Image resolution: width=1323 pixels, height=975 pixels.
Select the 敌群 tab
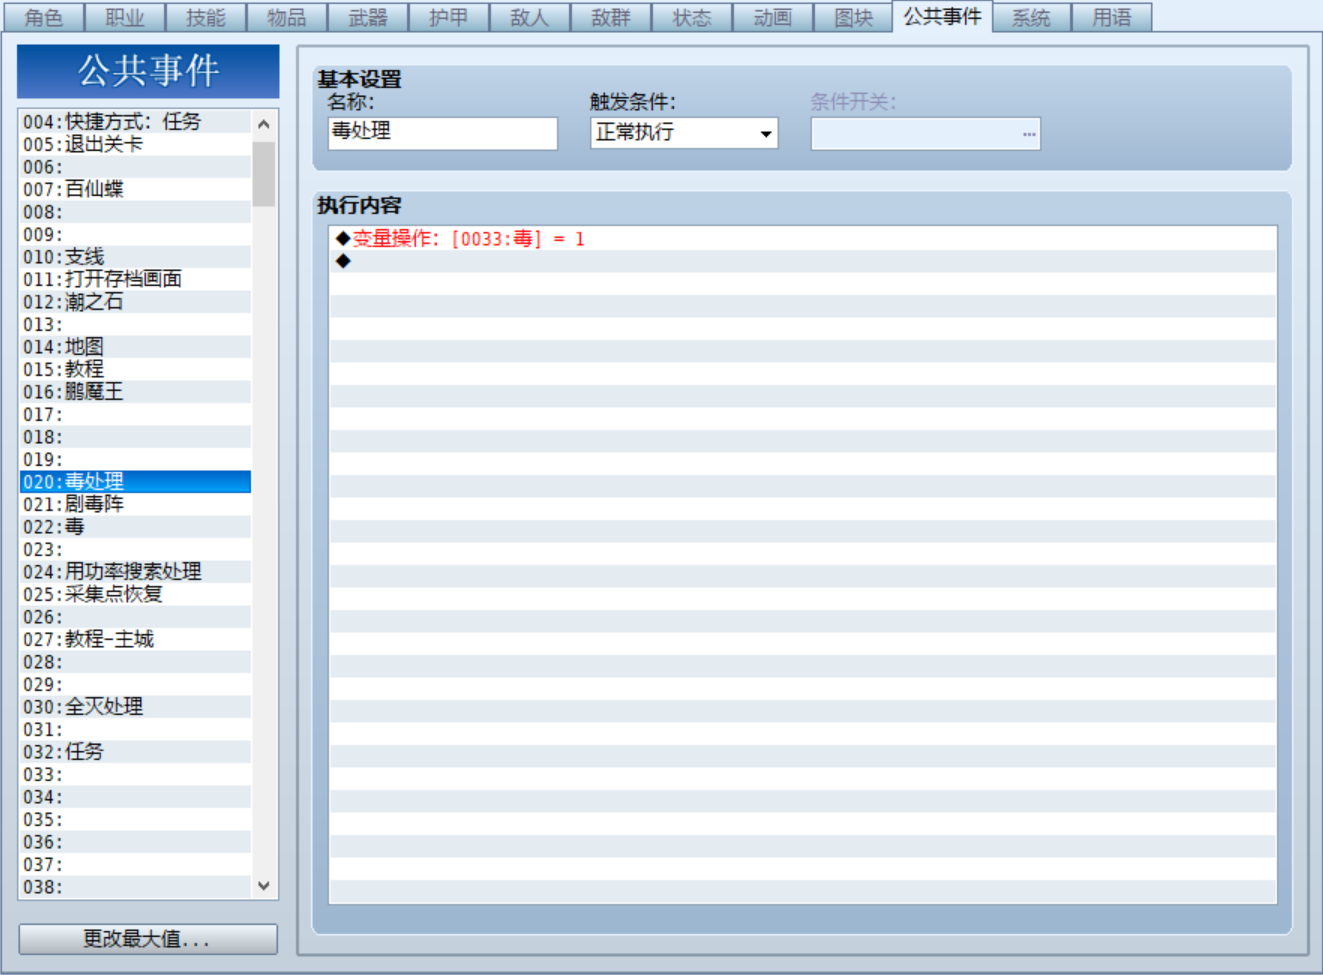pyautogui.click(x=611, y=17)
